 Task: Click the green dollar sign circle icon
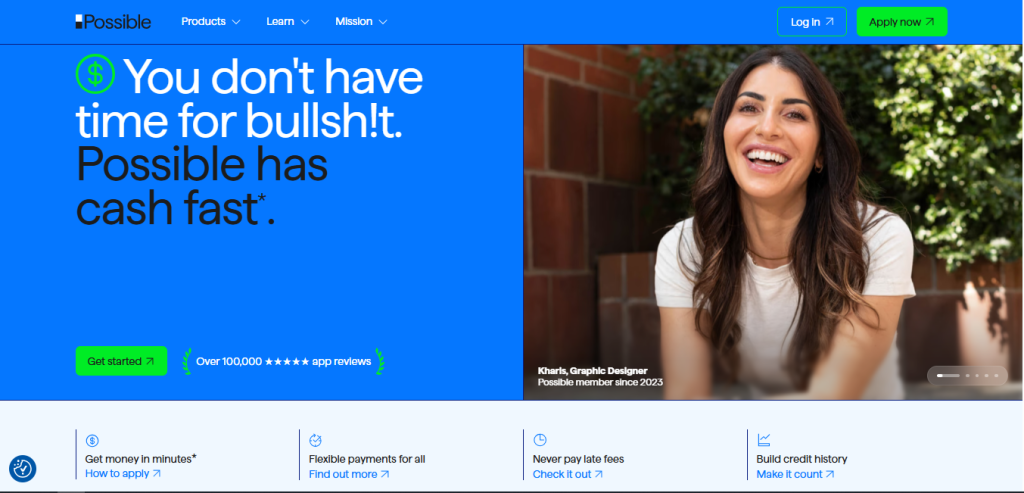(x=95, y=74)
